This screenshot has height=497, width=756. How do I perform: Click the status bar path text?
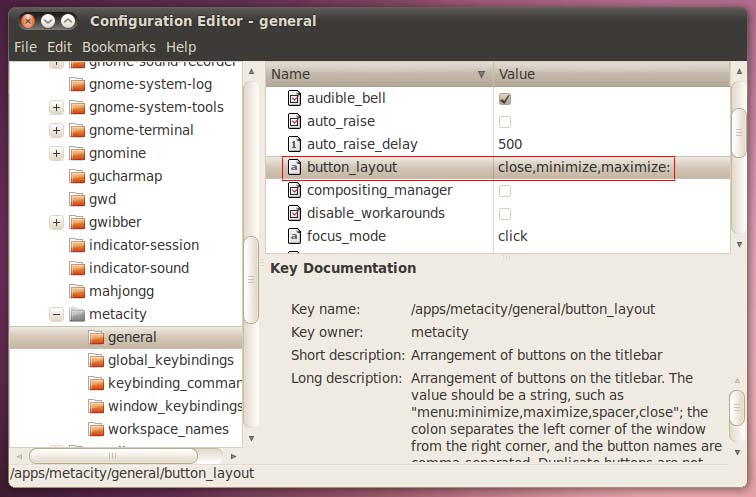pos(132,473)
